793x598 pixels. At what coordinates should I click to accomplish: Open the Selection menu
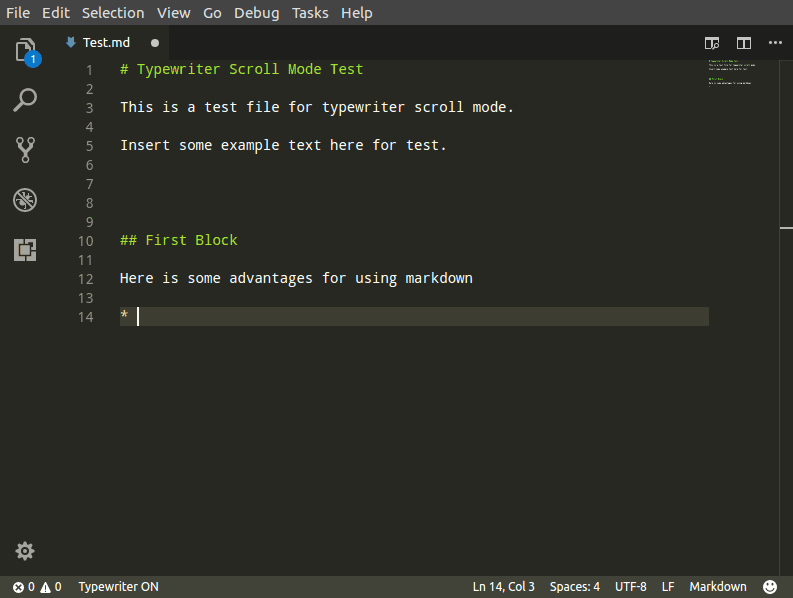pyautogui.click(x=113, y=13)
